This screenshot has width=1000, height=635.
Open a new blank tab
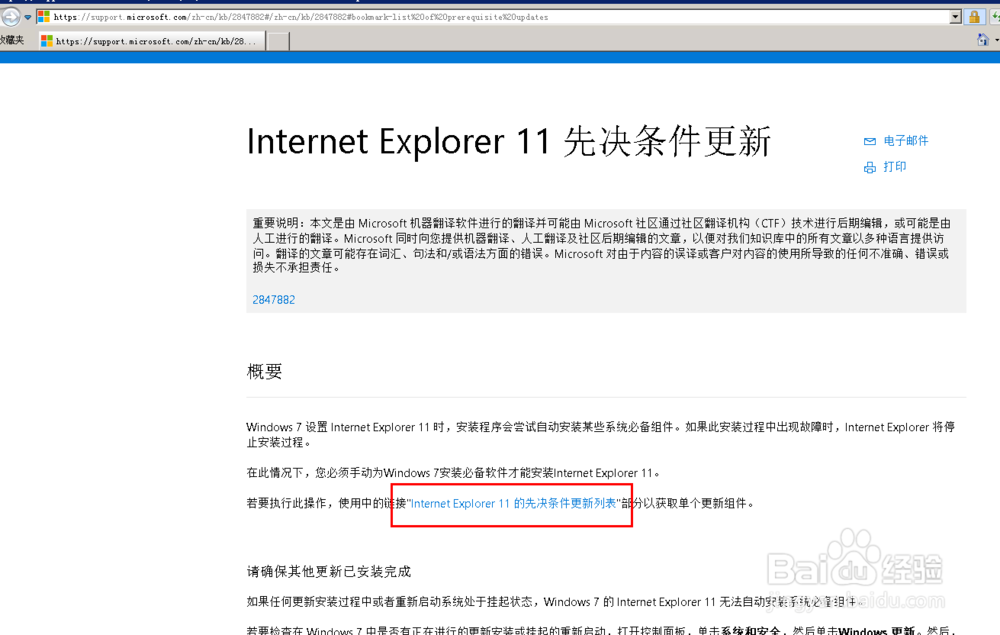277,41
